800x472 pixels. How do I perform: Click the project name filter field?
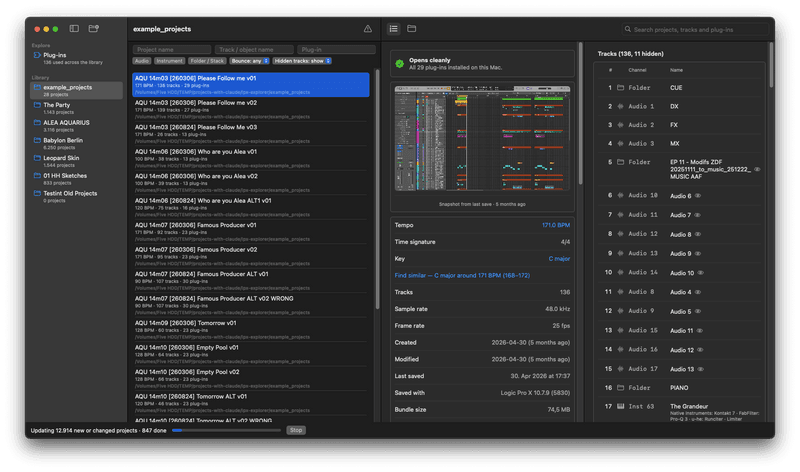coord(172,49)
